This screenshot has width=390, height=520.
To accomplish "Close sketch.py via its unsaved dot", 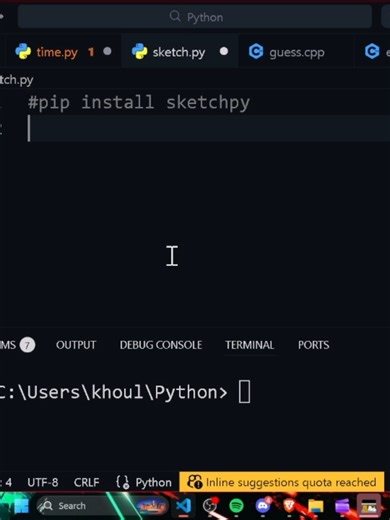I will point(224,51).
